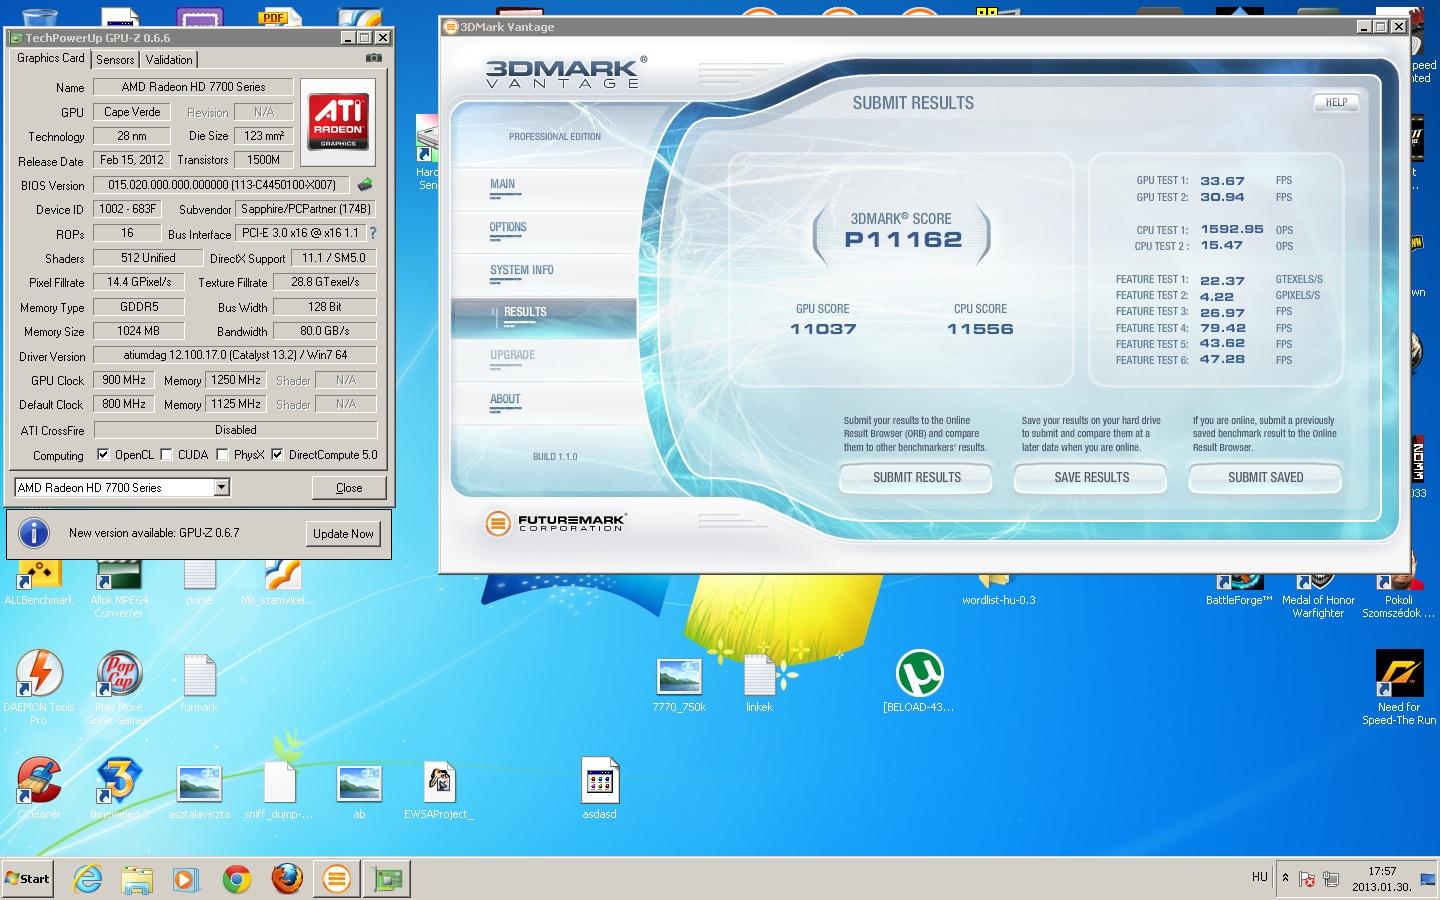Click the SUBMIT RESULTS button
Image resolution: width=1440 pixels, height=900 pixels.
tap(916, 478)
